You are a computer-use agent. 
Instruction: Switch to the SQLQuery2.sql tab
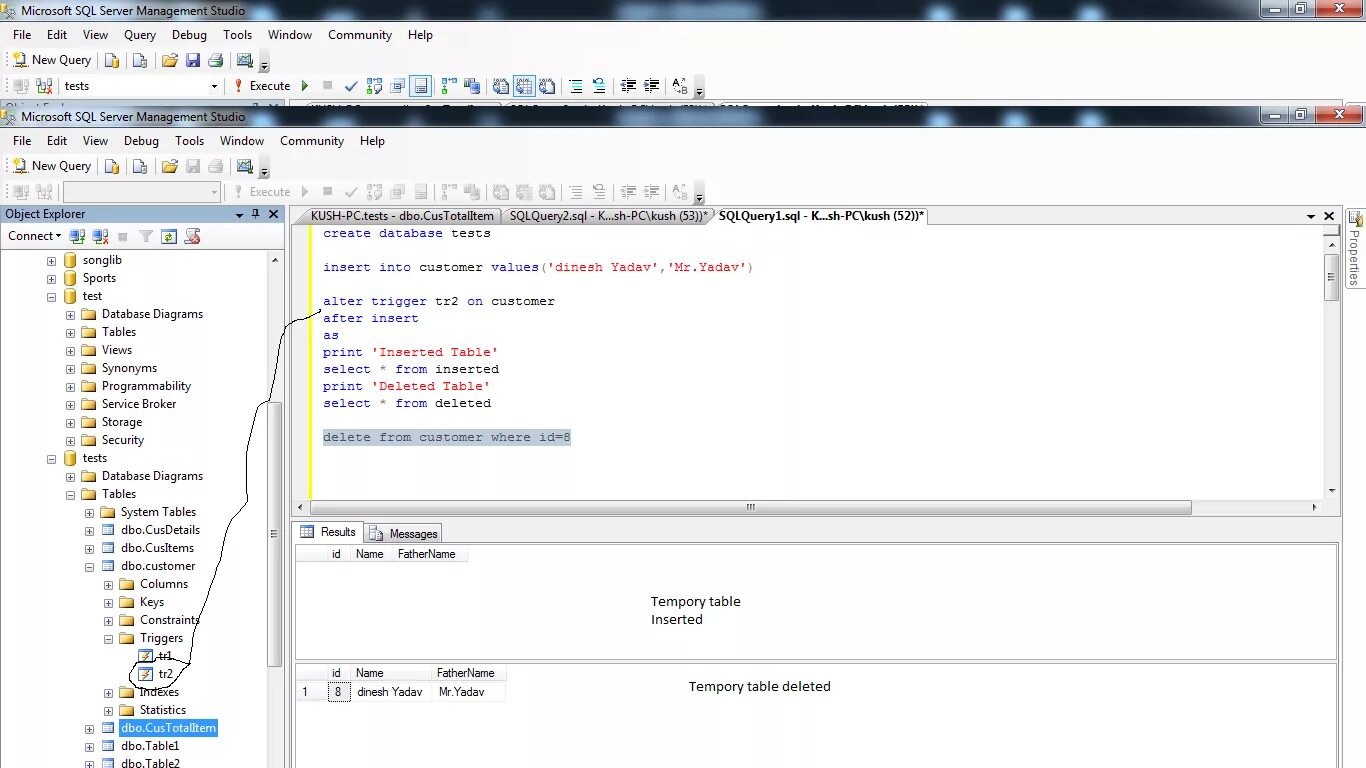608,216
